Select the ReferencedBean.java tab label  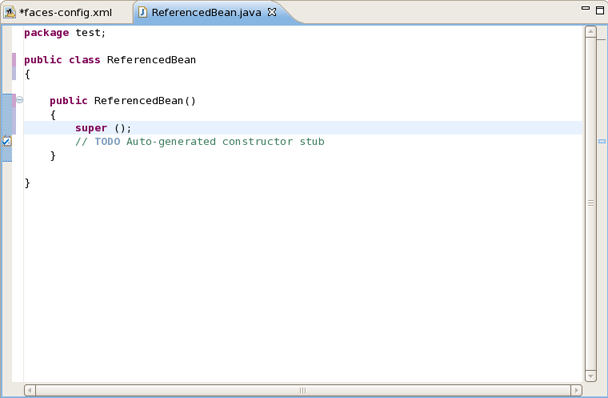(x=206, y=12)
